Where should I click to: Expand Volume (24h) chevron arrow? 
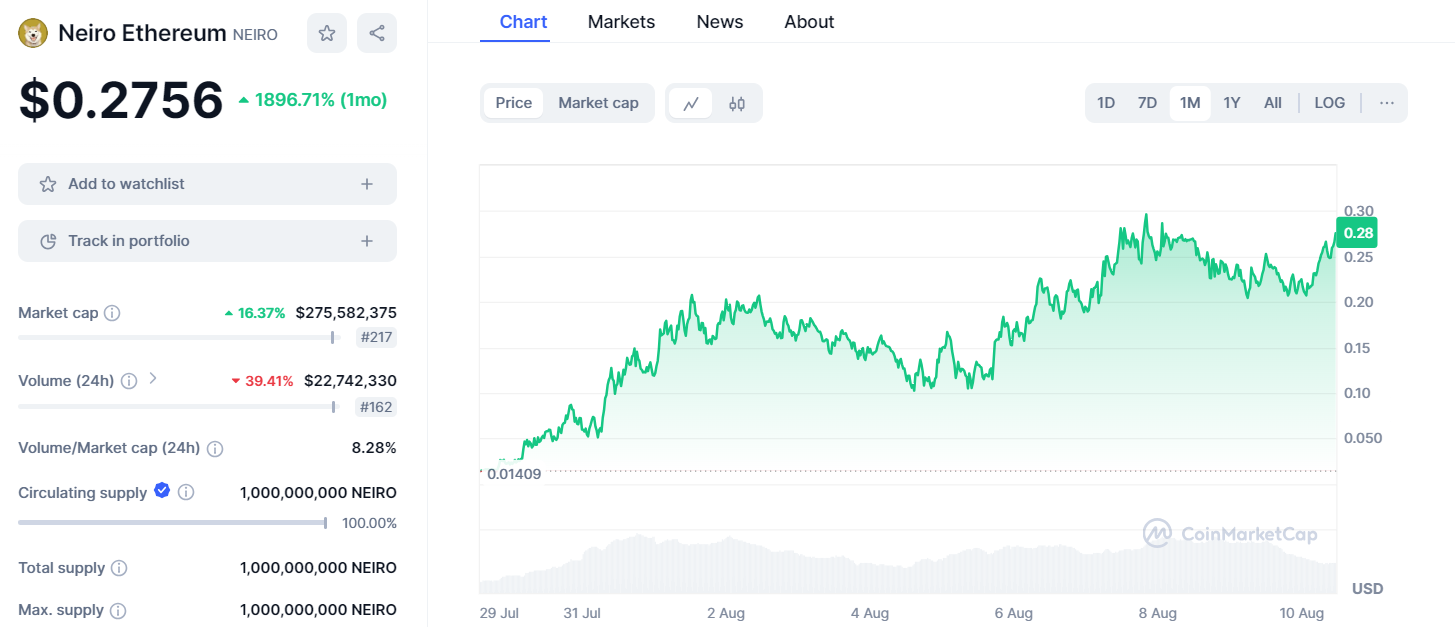point(153,379)
